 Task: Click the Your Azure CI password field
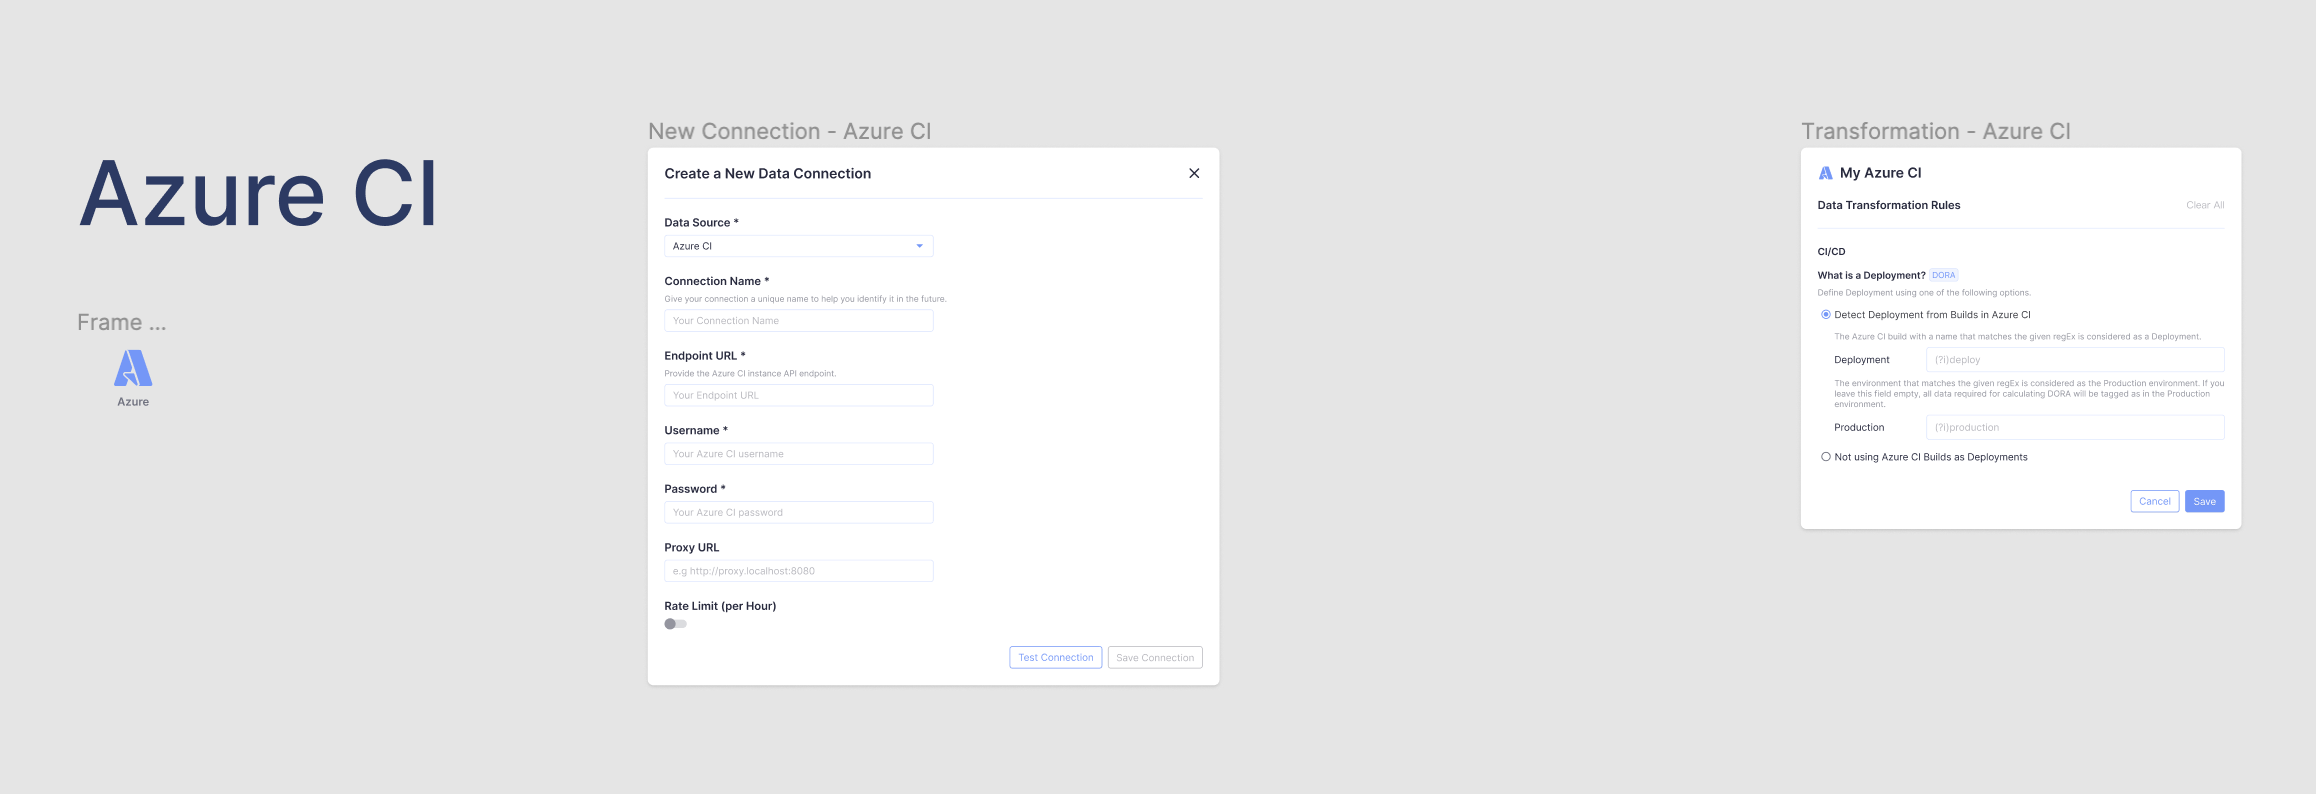798,512
